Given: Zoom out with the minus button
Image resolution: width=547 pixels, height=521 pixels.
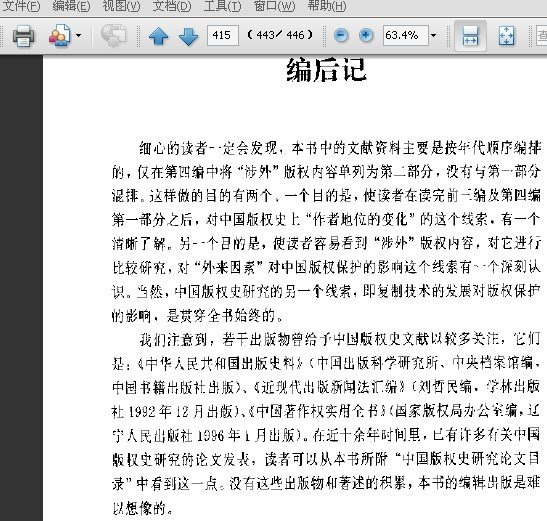Looking at the screenshot, I should [341, 35].
